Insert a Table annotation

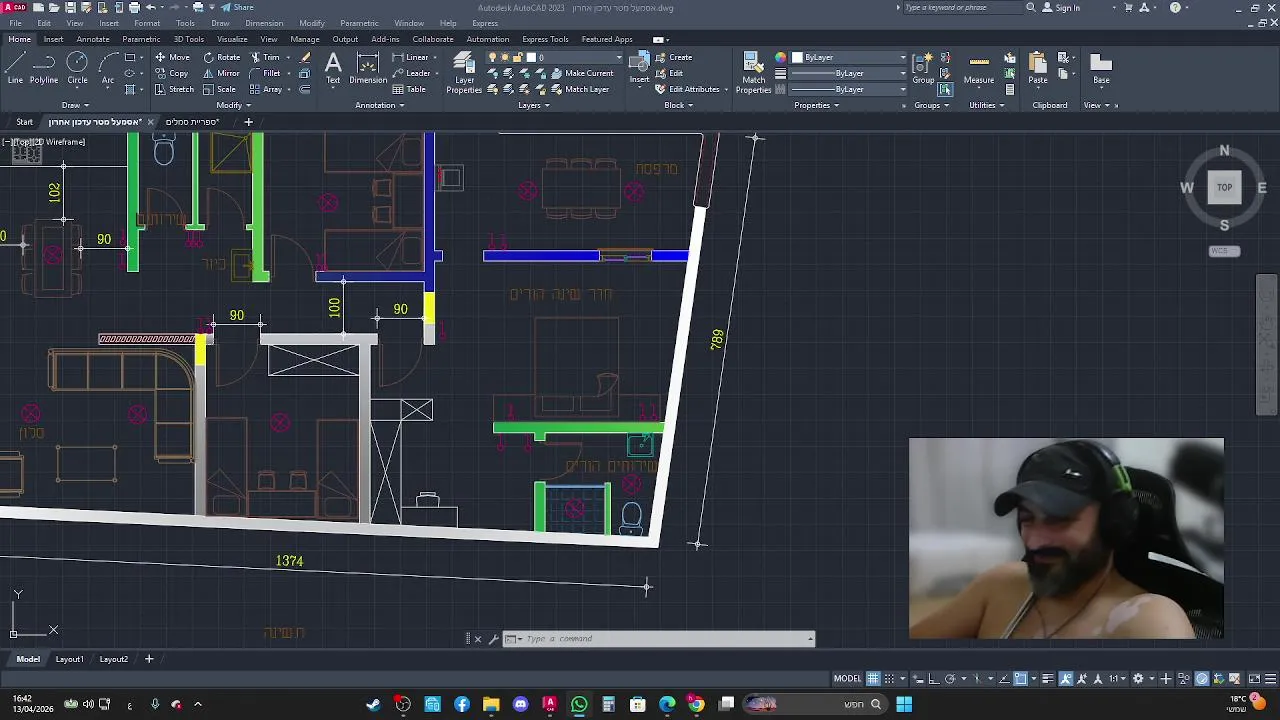(x=409, y=89)
